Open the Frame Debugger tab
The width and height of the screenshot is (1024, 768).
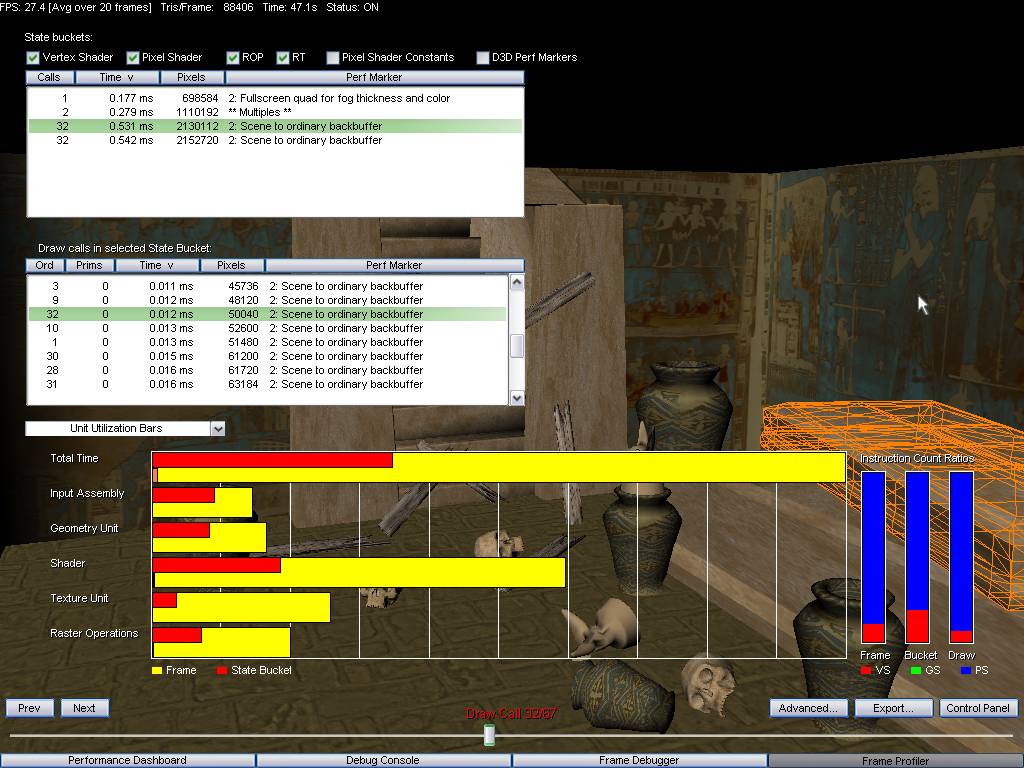[639, 760]
